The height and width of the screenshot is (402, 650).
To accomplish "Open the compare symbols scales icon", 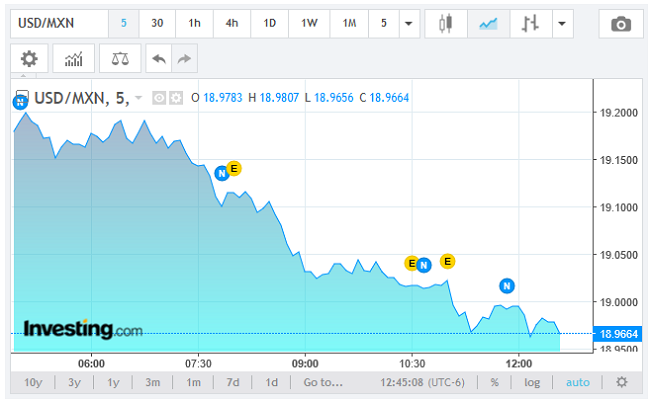I will (x=121, y=59).
